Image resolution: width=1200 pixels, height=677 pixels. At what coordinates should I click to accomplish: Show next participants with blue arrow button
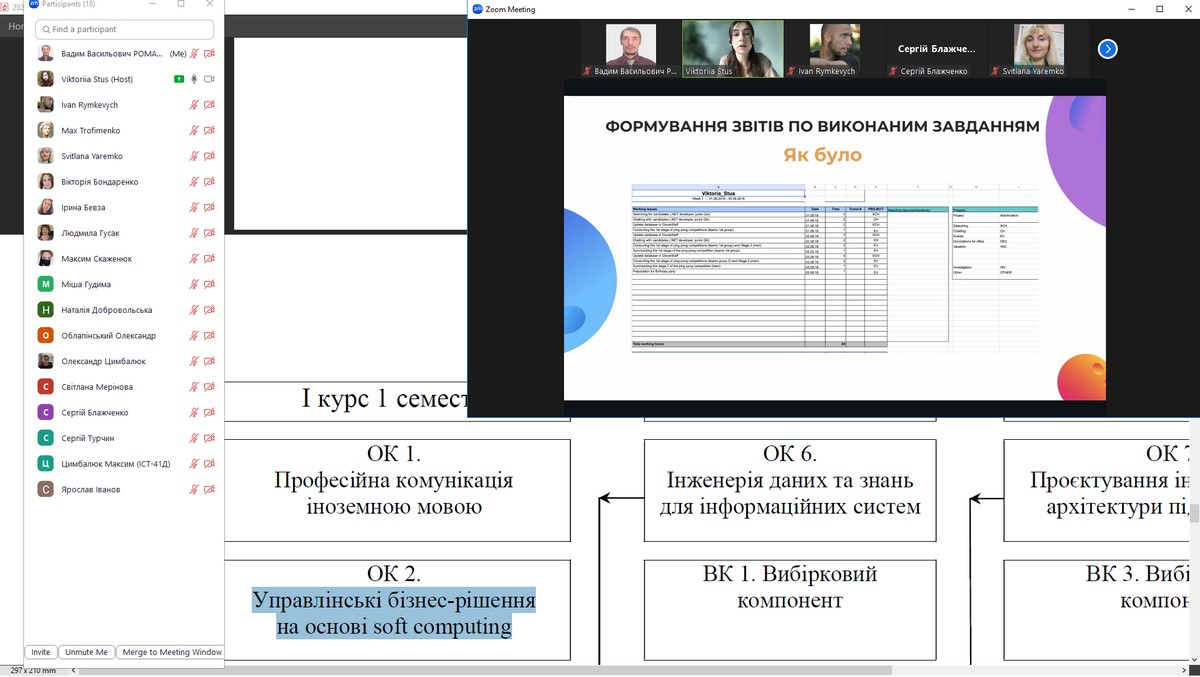(x=1107, y=49)
